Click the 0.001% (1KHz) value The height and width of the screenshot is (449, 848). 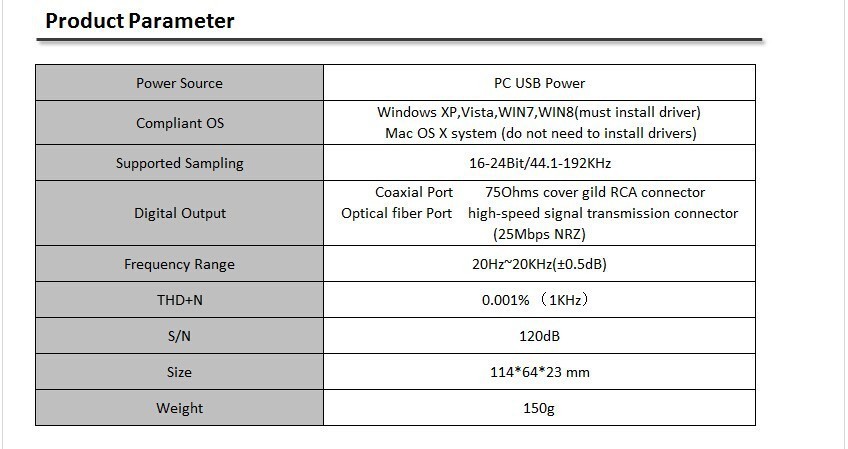click(535, 300)
